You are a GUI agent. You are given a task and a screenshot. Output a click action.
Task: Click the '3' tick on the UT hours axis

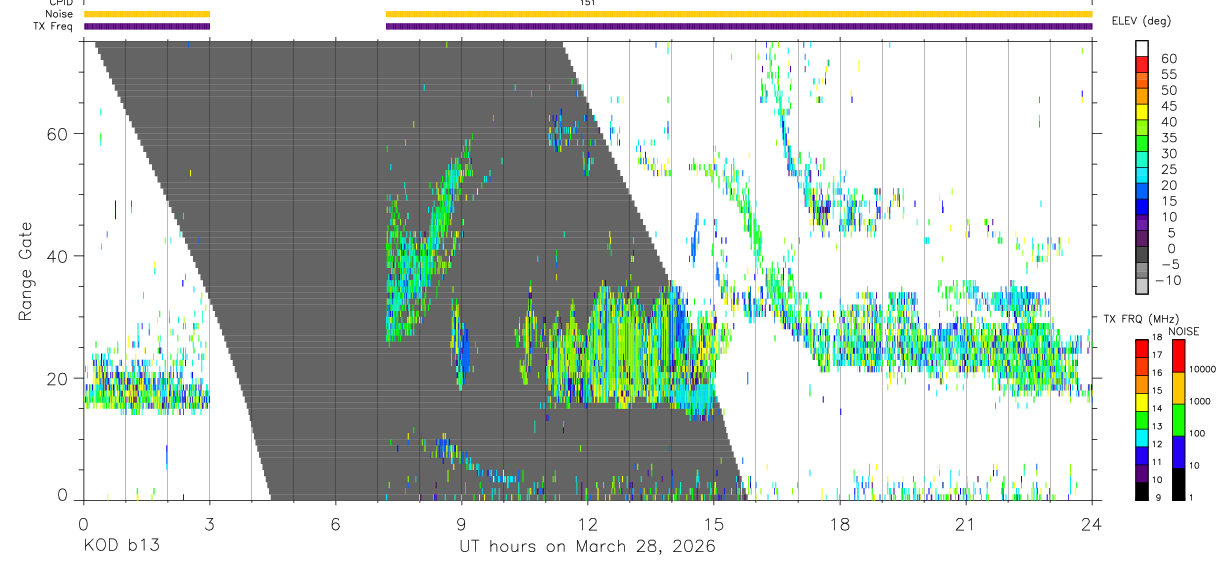[209, 523]
